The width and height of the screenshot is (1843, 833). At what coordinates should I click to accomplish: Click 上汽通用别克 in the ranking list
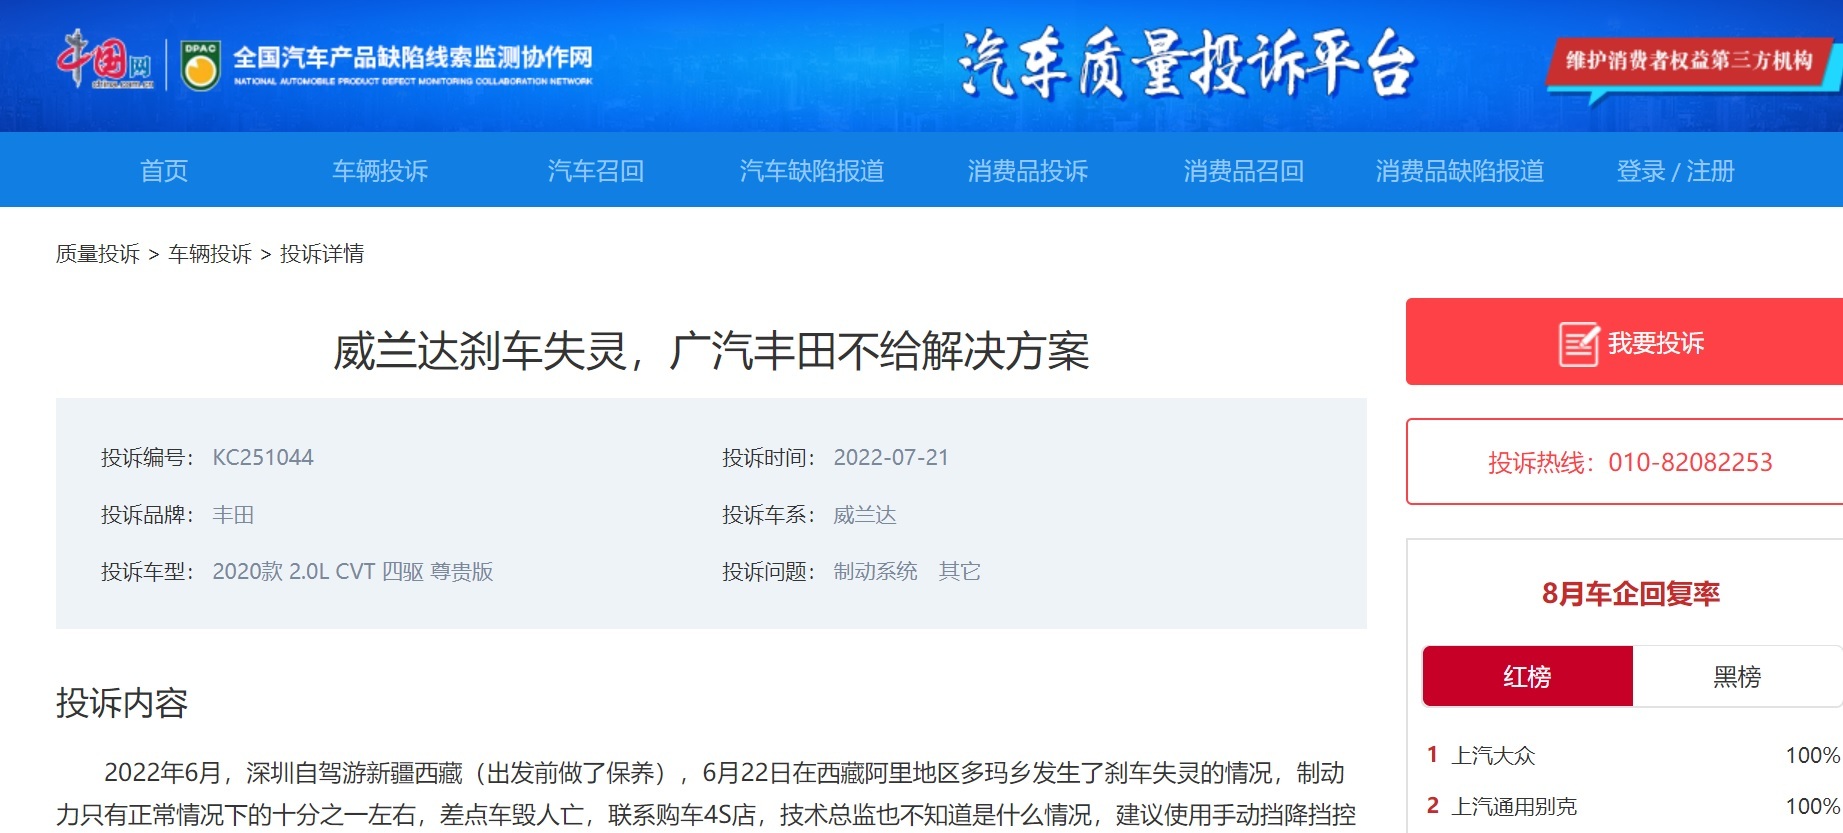click(x=1514, y=806)
